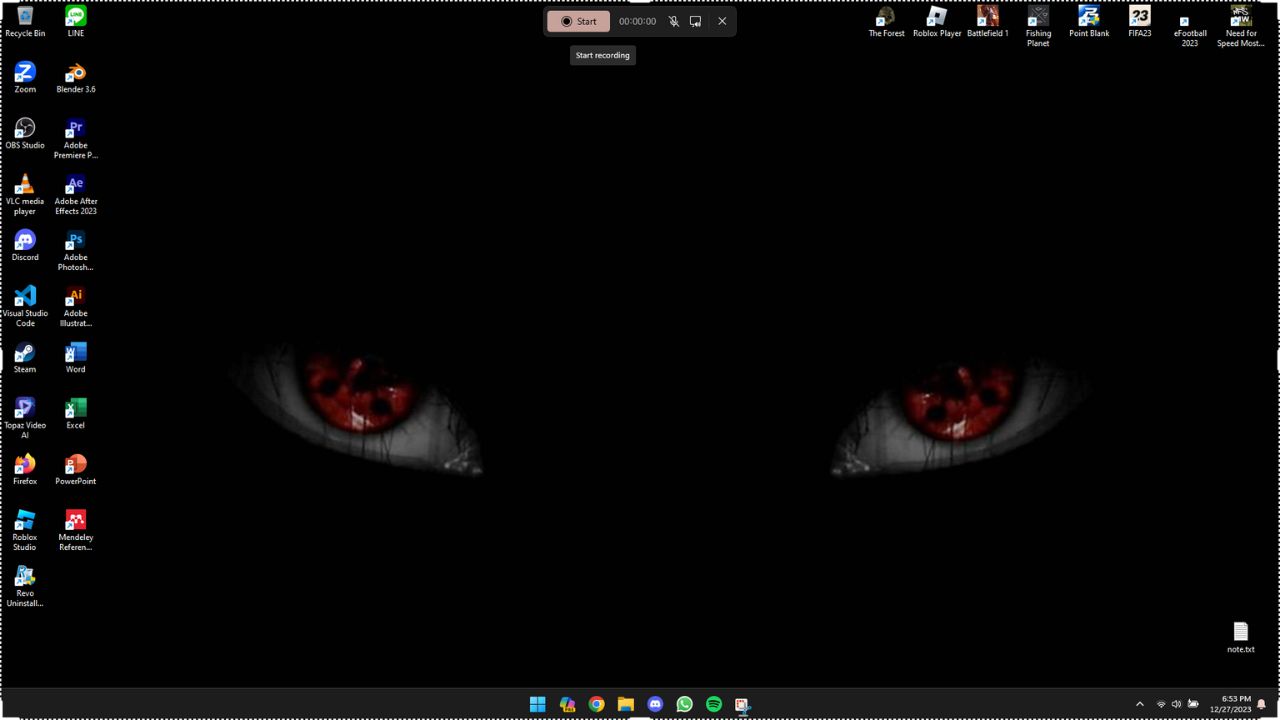Open Adobe Premiere Pro
Screen dimensions: 1280x720
pos(75,128)
